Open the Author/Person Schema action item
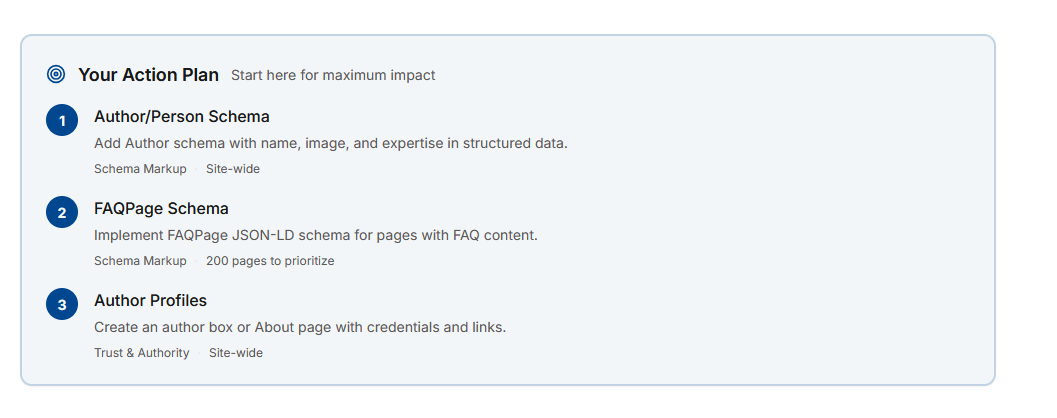This screenshot has width=1057, height=418. point(182,117)
